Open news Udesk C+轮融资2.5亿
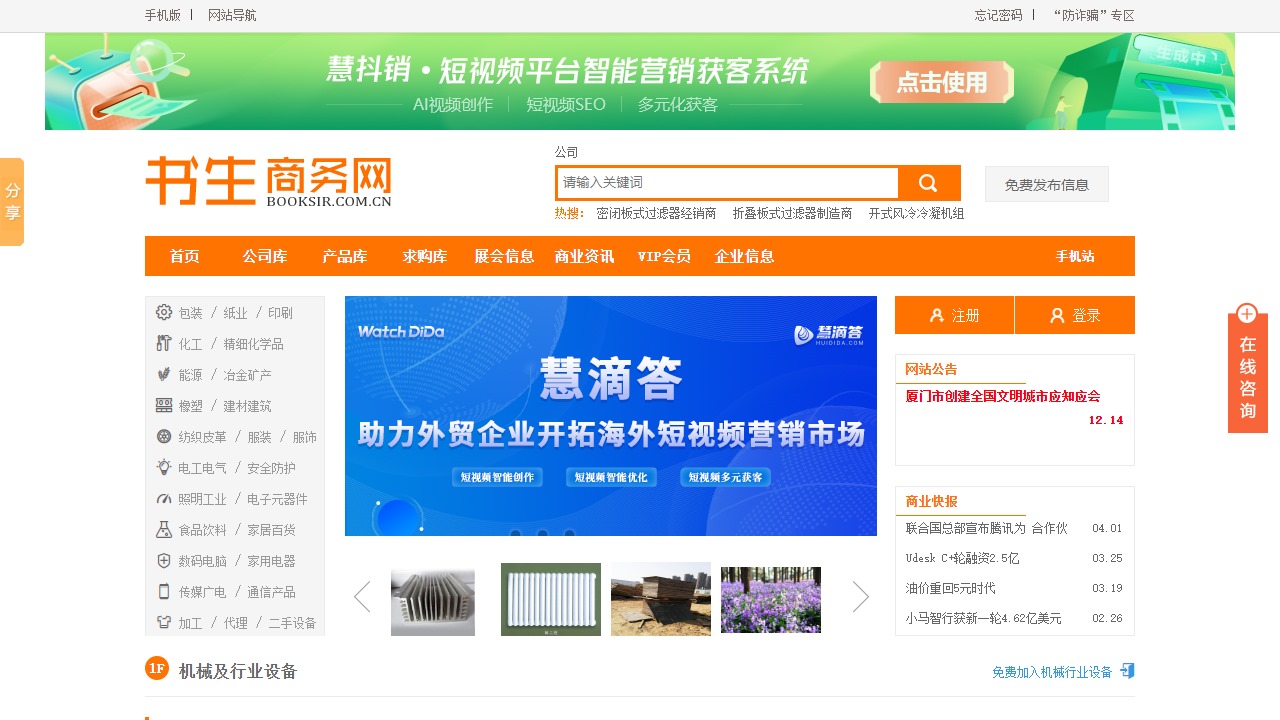 click(962, 558)
